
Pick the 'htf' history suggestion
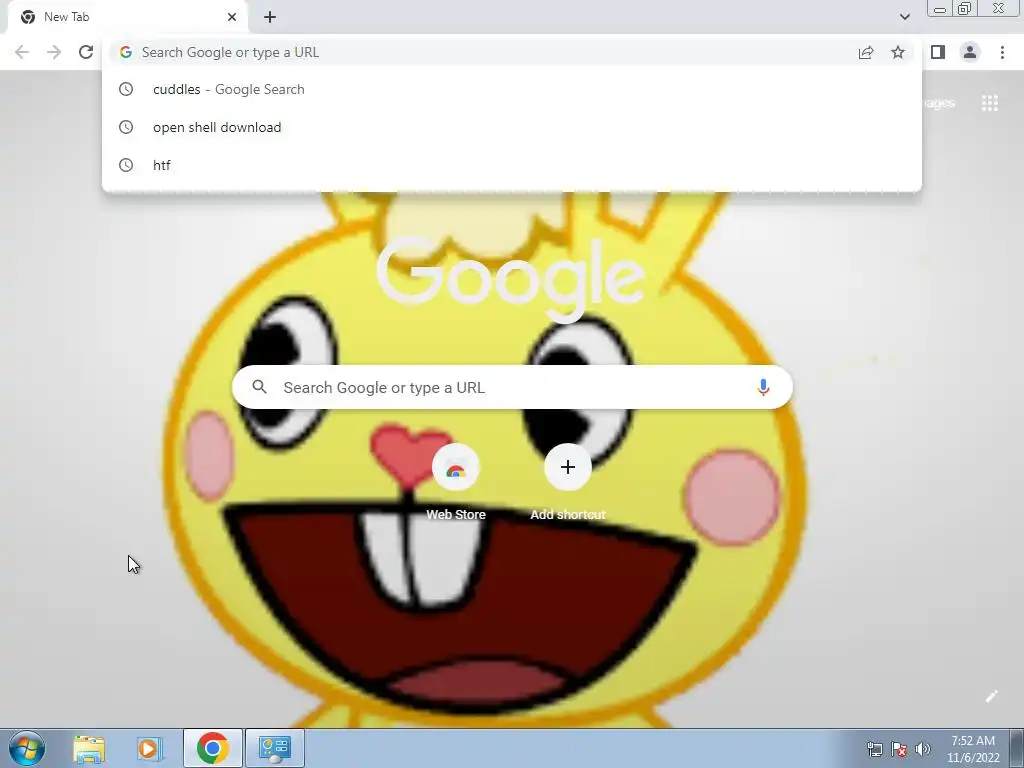(x=512, y=165)
